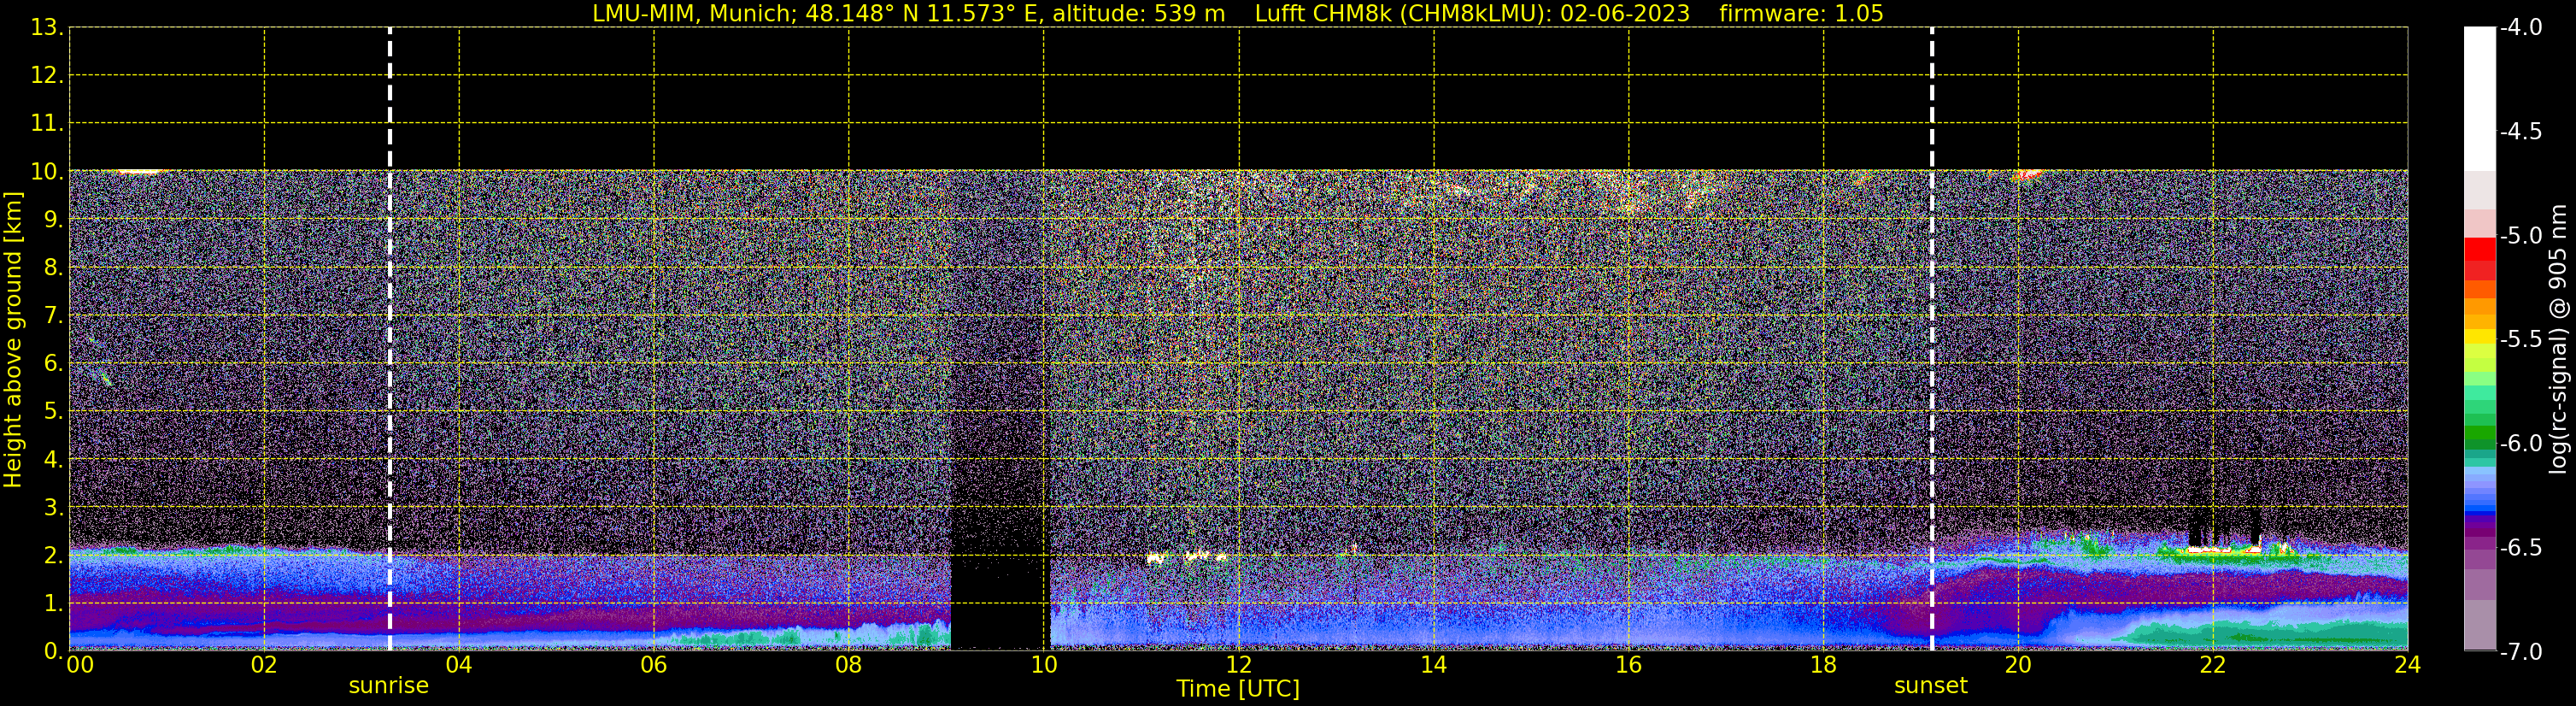The height and width of the screenshot is (706, 2576).
Task: Click the time tick label '20'
Action: (x=2018, y=665)
